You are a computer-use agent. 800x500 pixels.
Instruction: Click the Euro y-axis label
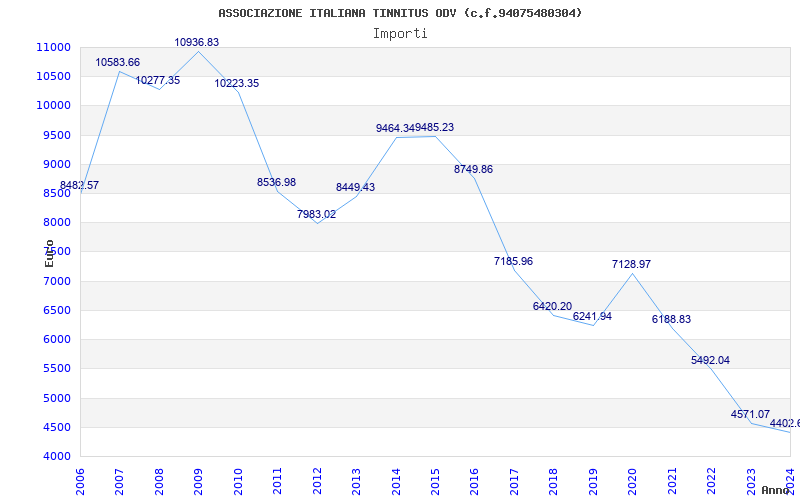[49, 253]
